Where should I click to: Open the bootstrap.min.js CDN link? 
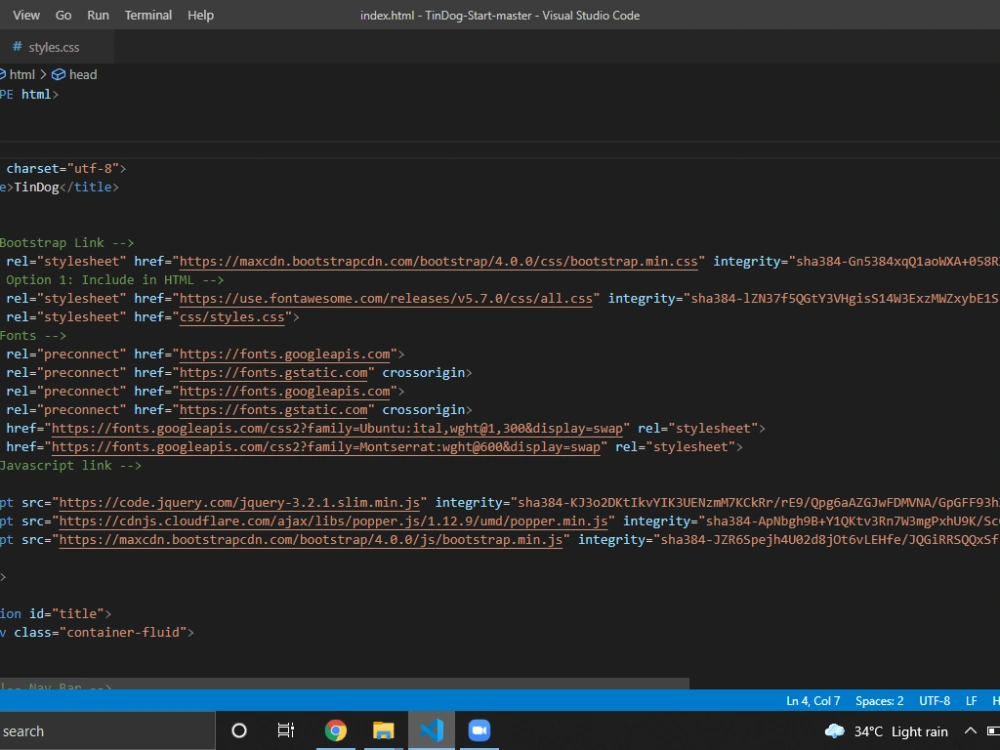point(311,540)
